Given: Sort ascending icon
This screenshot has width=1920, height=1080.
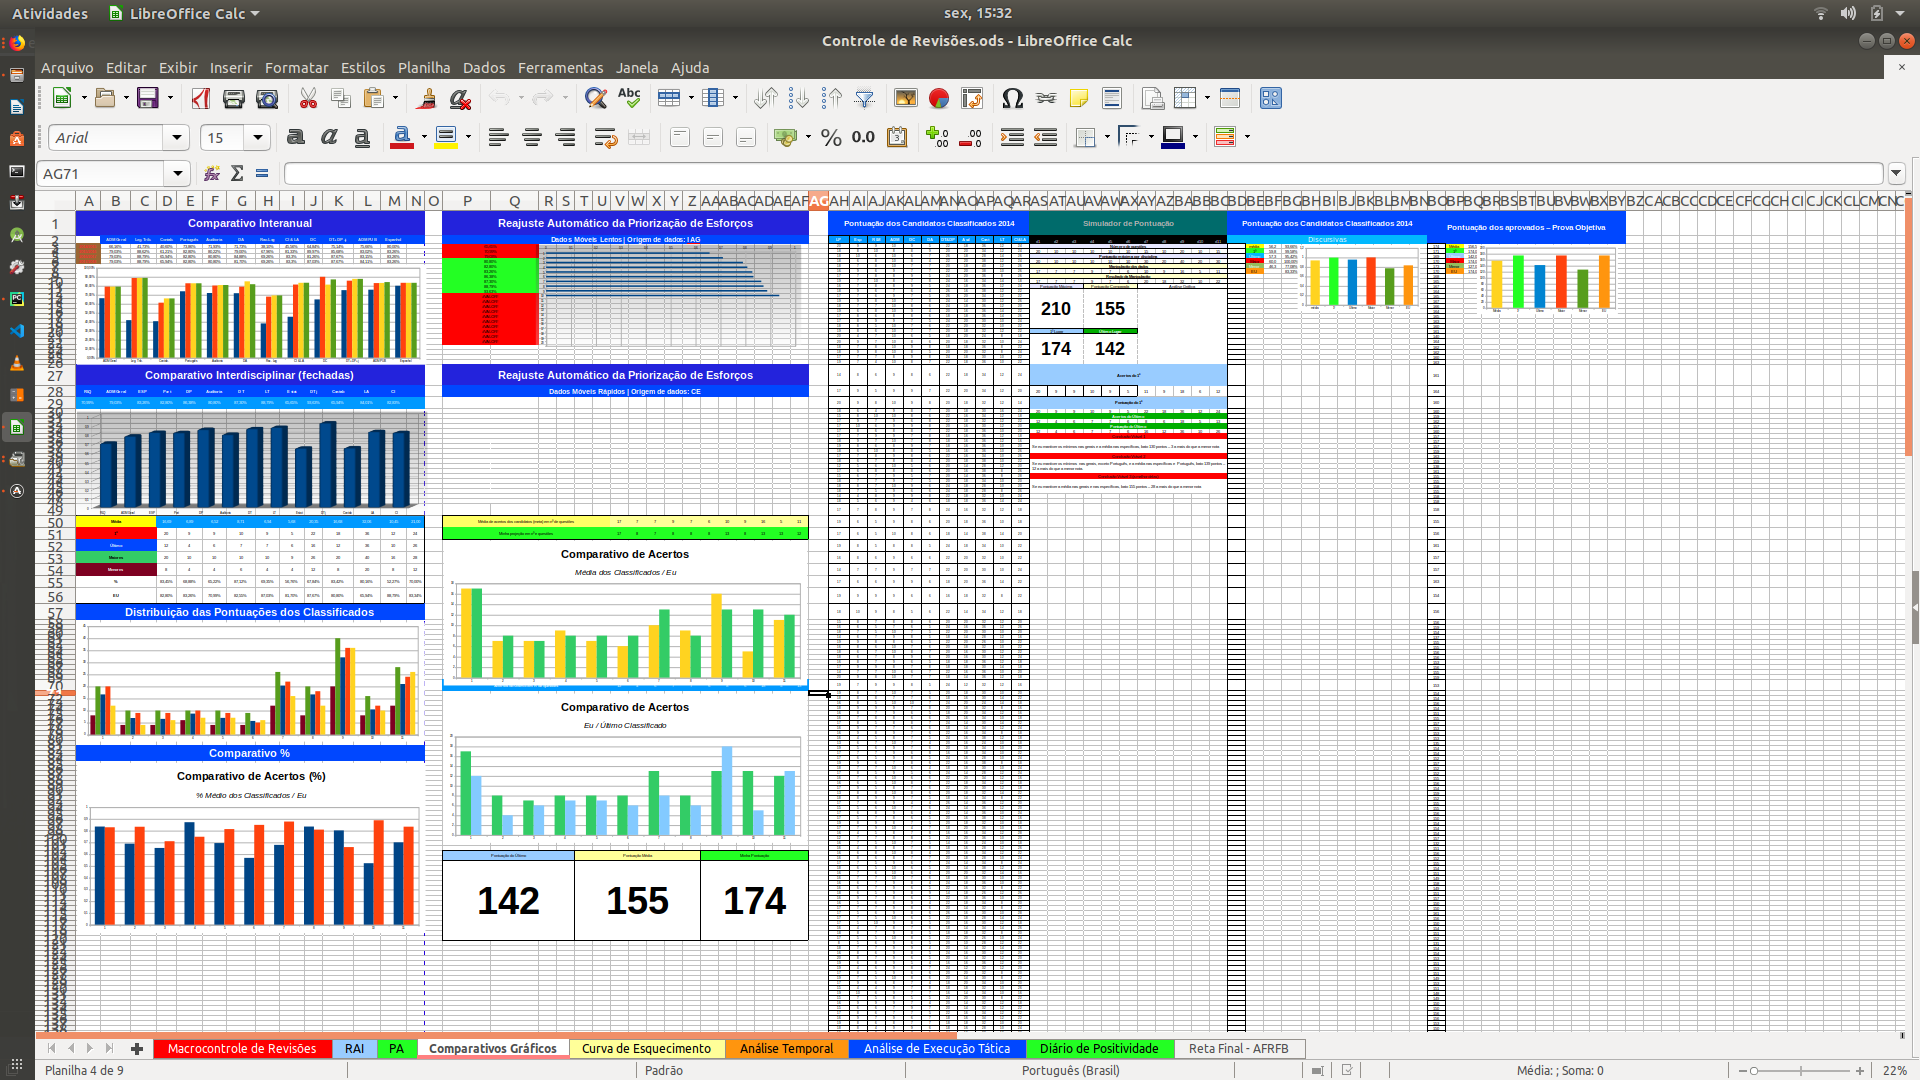Looking at the screenshot, I should click(x=766, y=98).
